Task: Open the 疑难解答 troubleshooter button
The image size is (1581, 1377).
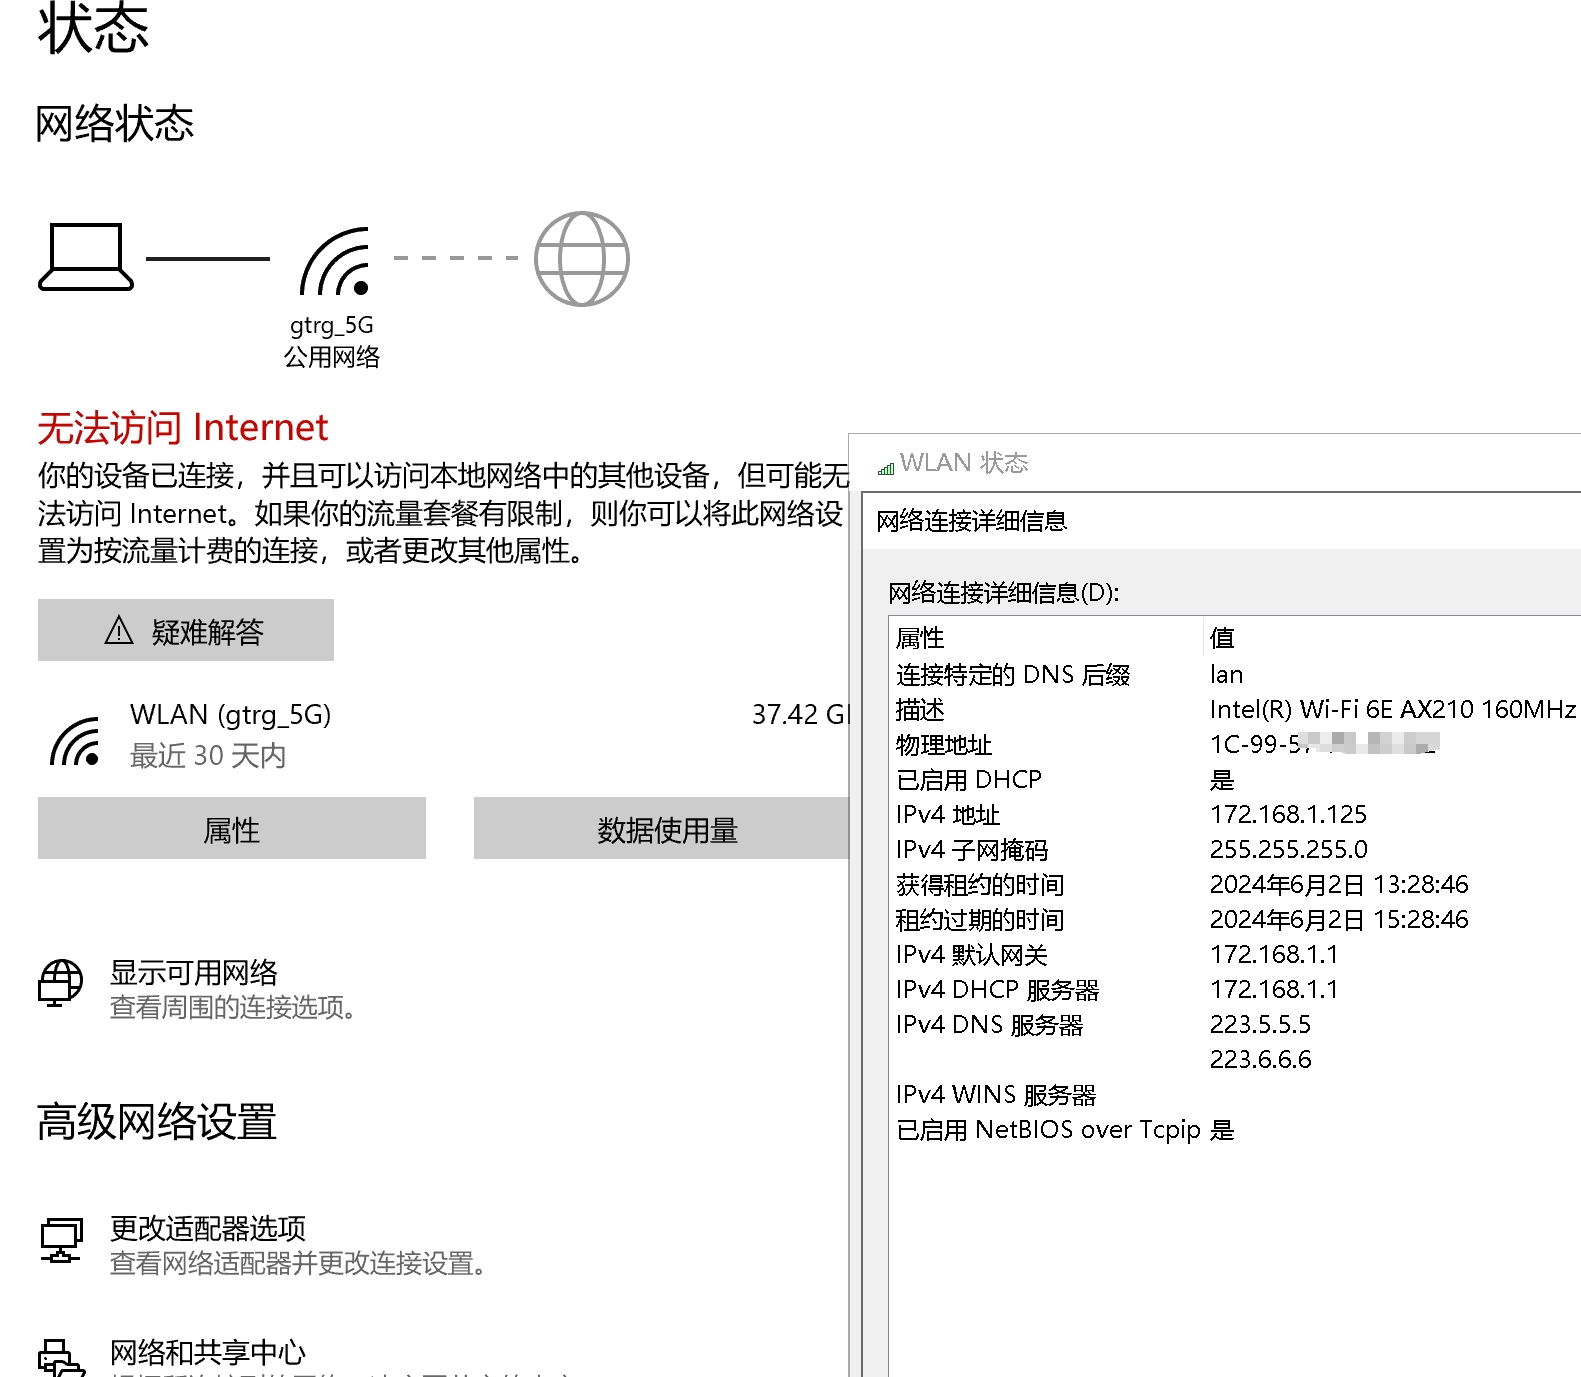Action: pos(186,630)
